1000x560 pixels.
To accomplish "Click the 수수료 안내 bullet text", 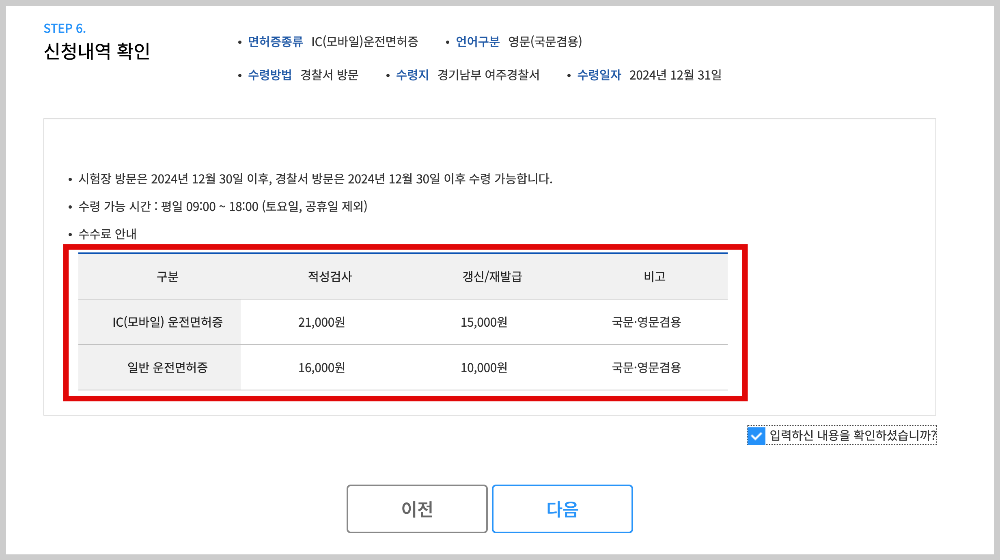I will pyautogui.click(x=107, y=233).
